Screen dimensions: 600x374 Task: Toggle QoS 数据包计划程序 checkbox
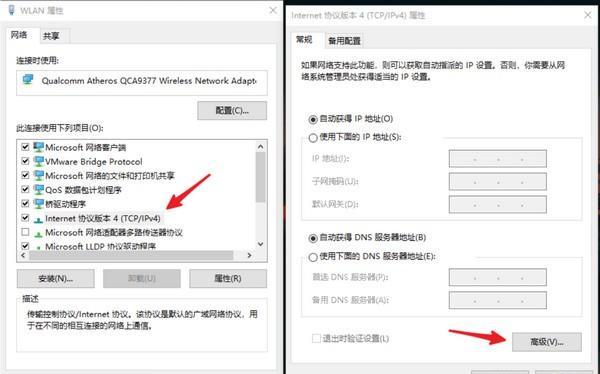pos(25,189)
